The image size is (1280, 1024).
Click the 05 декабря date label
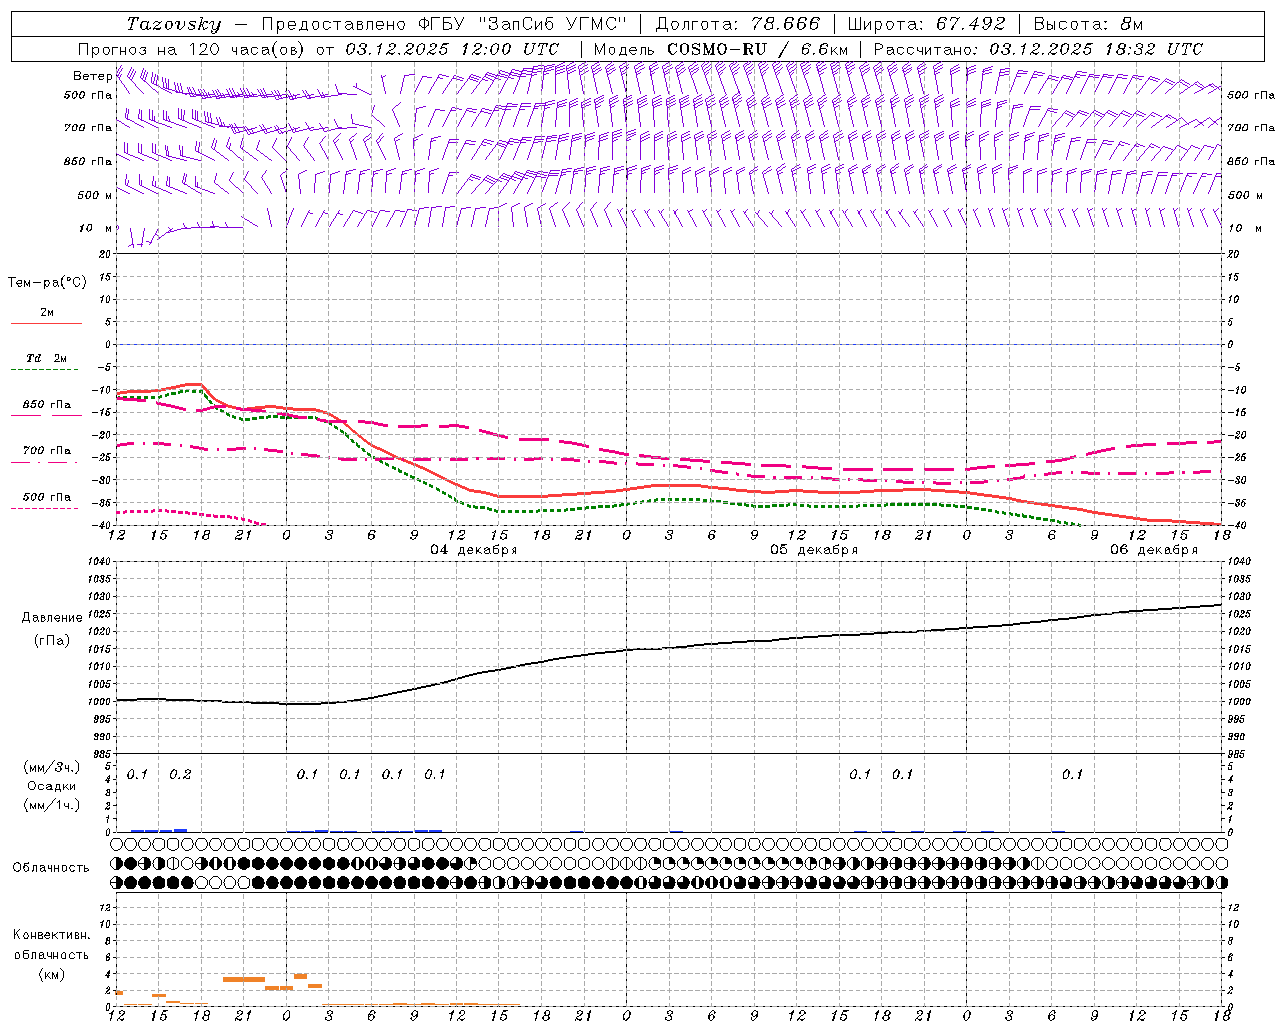pos(814,549)
